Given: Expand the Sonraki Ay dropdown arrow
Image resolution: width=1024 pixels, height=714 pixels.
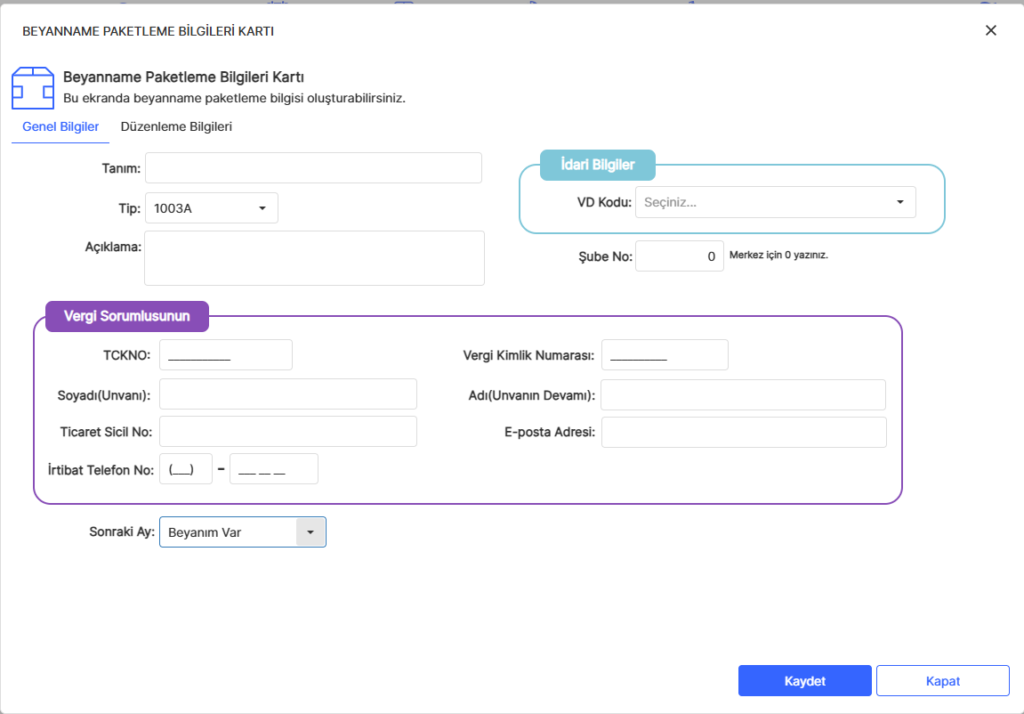Looking at the screenshot, I should coord(310,532).
